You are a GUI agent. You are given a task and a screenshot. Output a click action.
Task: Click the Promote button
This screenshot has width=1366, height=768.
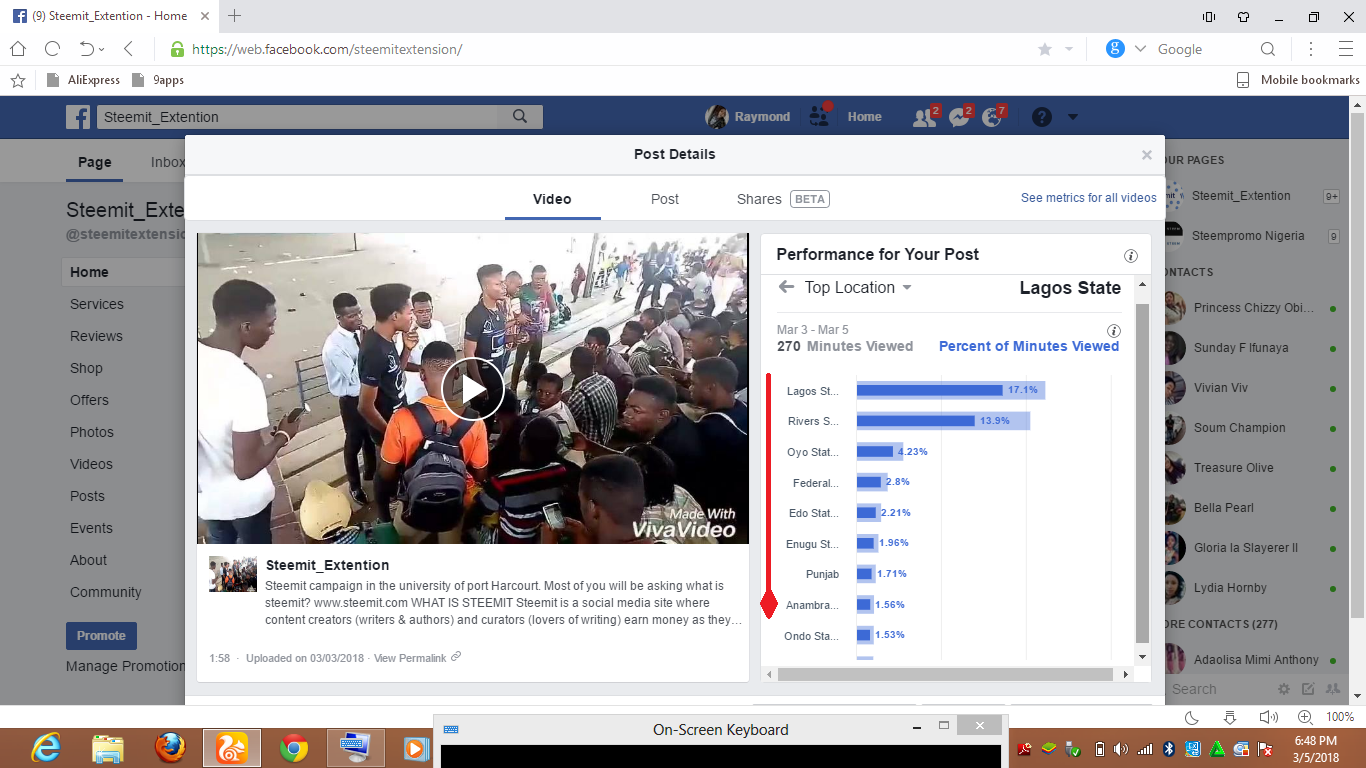coord(101,636)
